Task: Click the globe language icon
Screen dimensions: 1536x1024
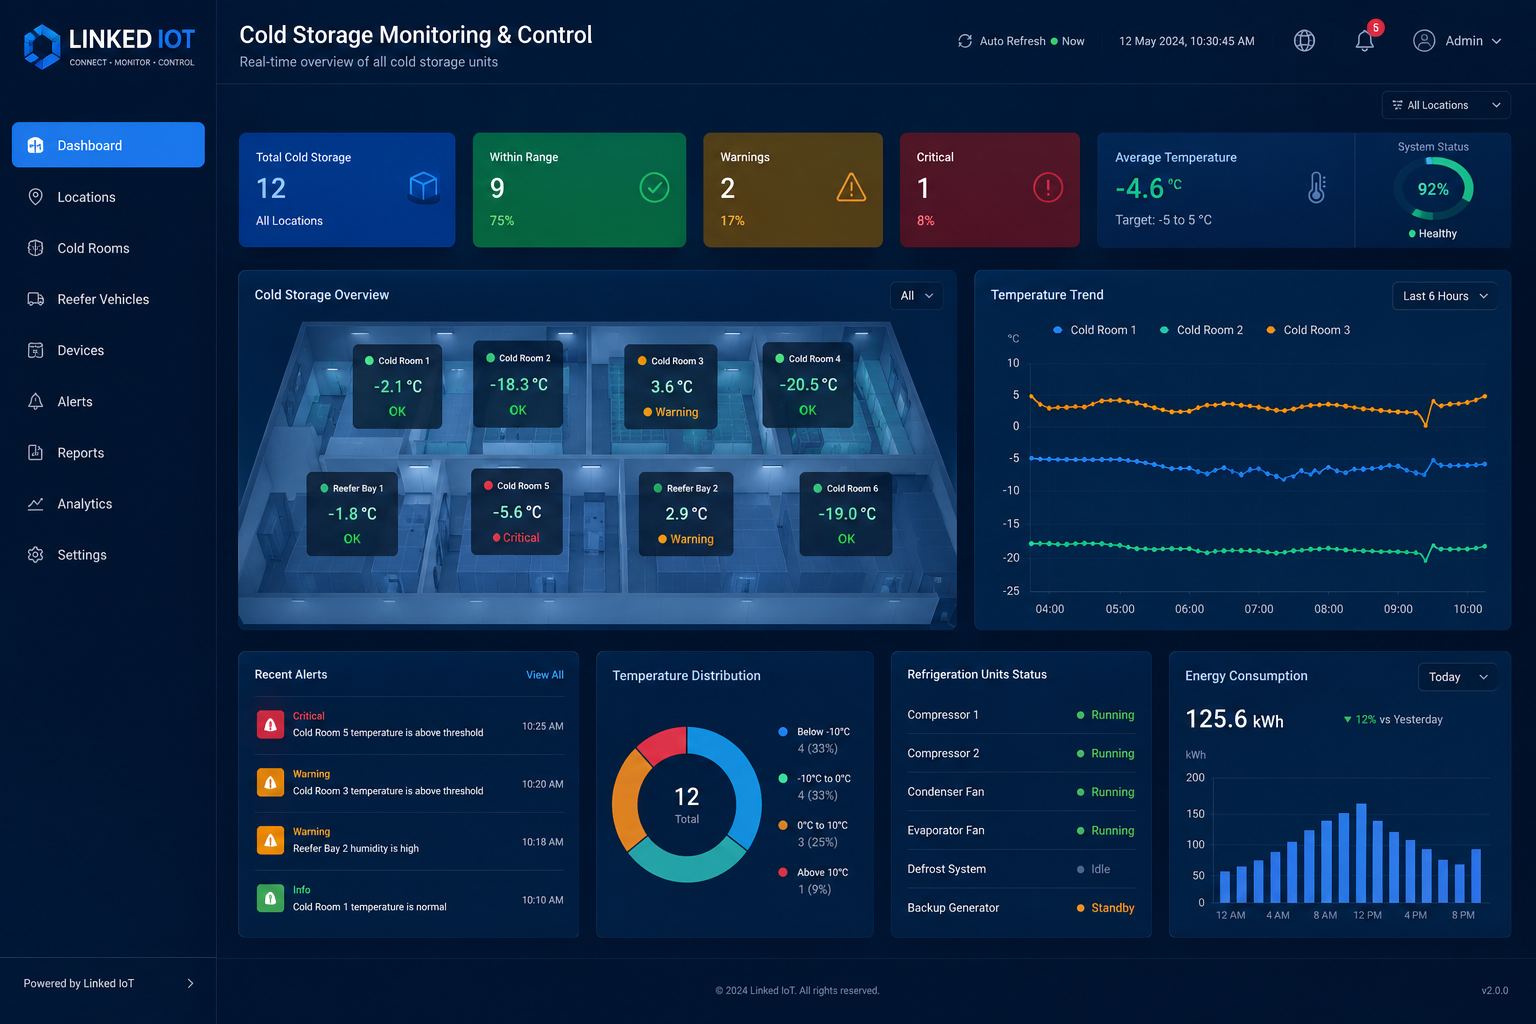Action: (x=1304, y=41)
